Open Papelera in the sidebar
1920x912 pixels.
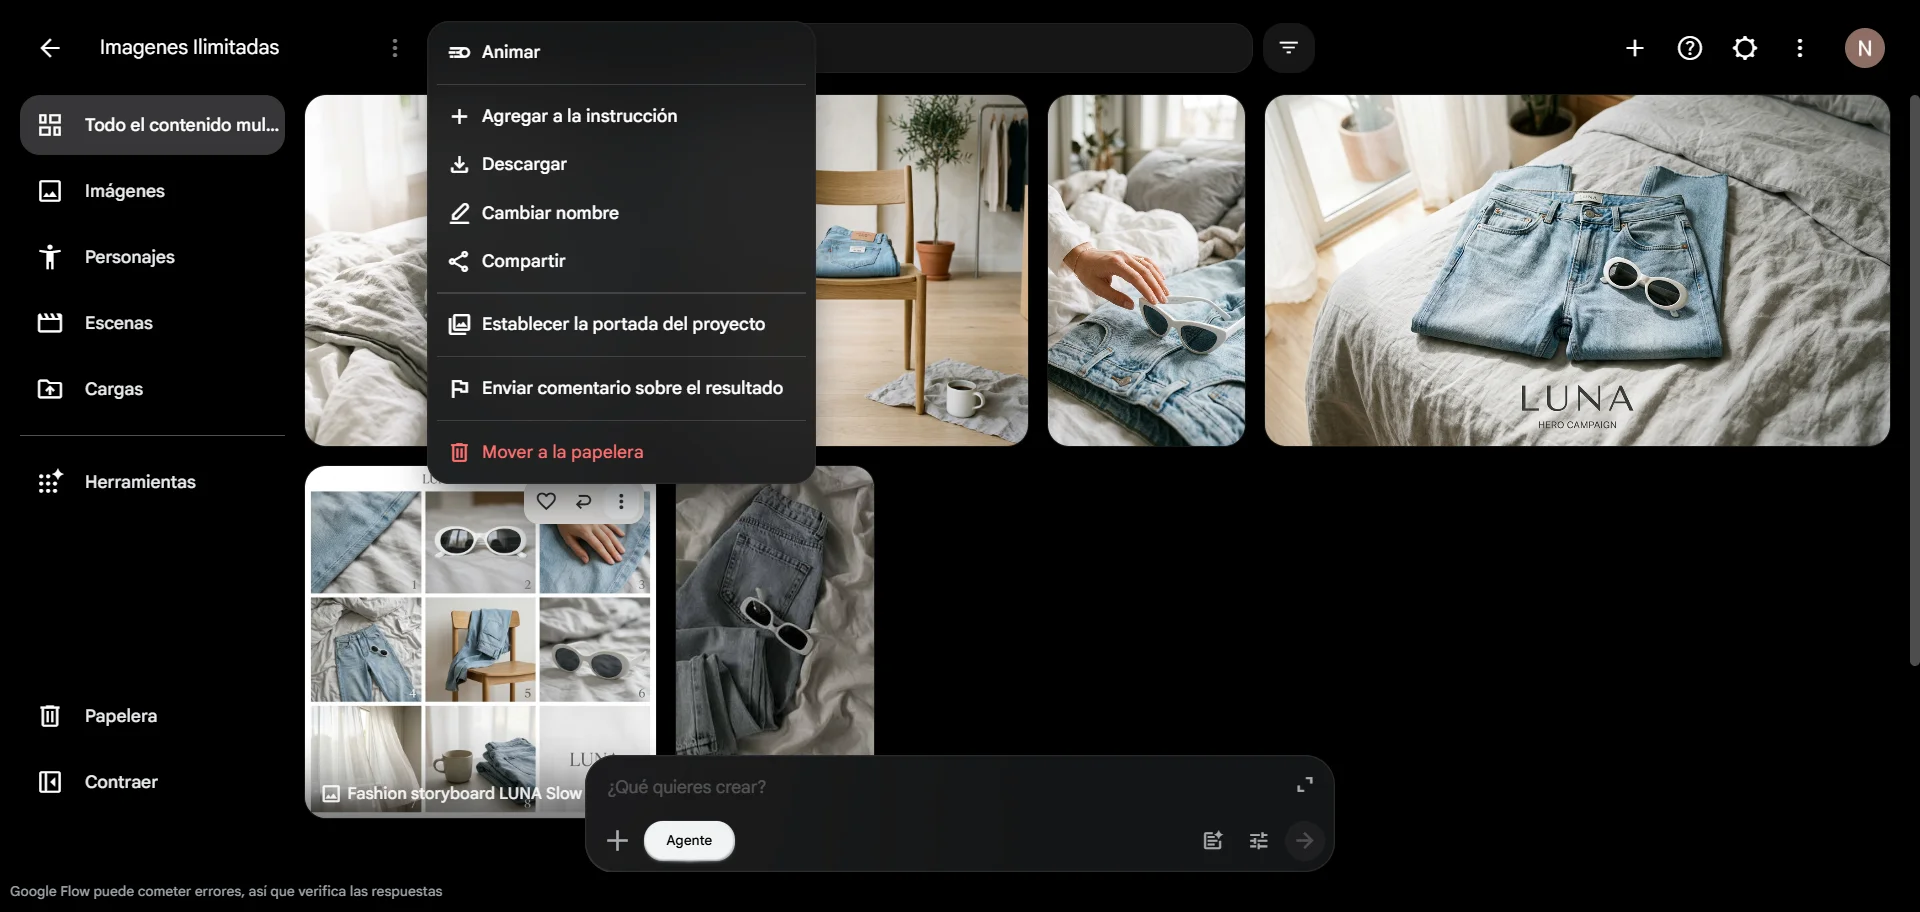click(x=153, y=716)
